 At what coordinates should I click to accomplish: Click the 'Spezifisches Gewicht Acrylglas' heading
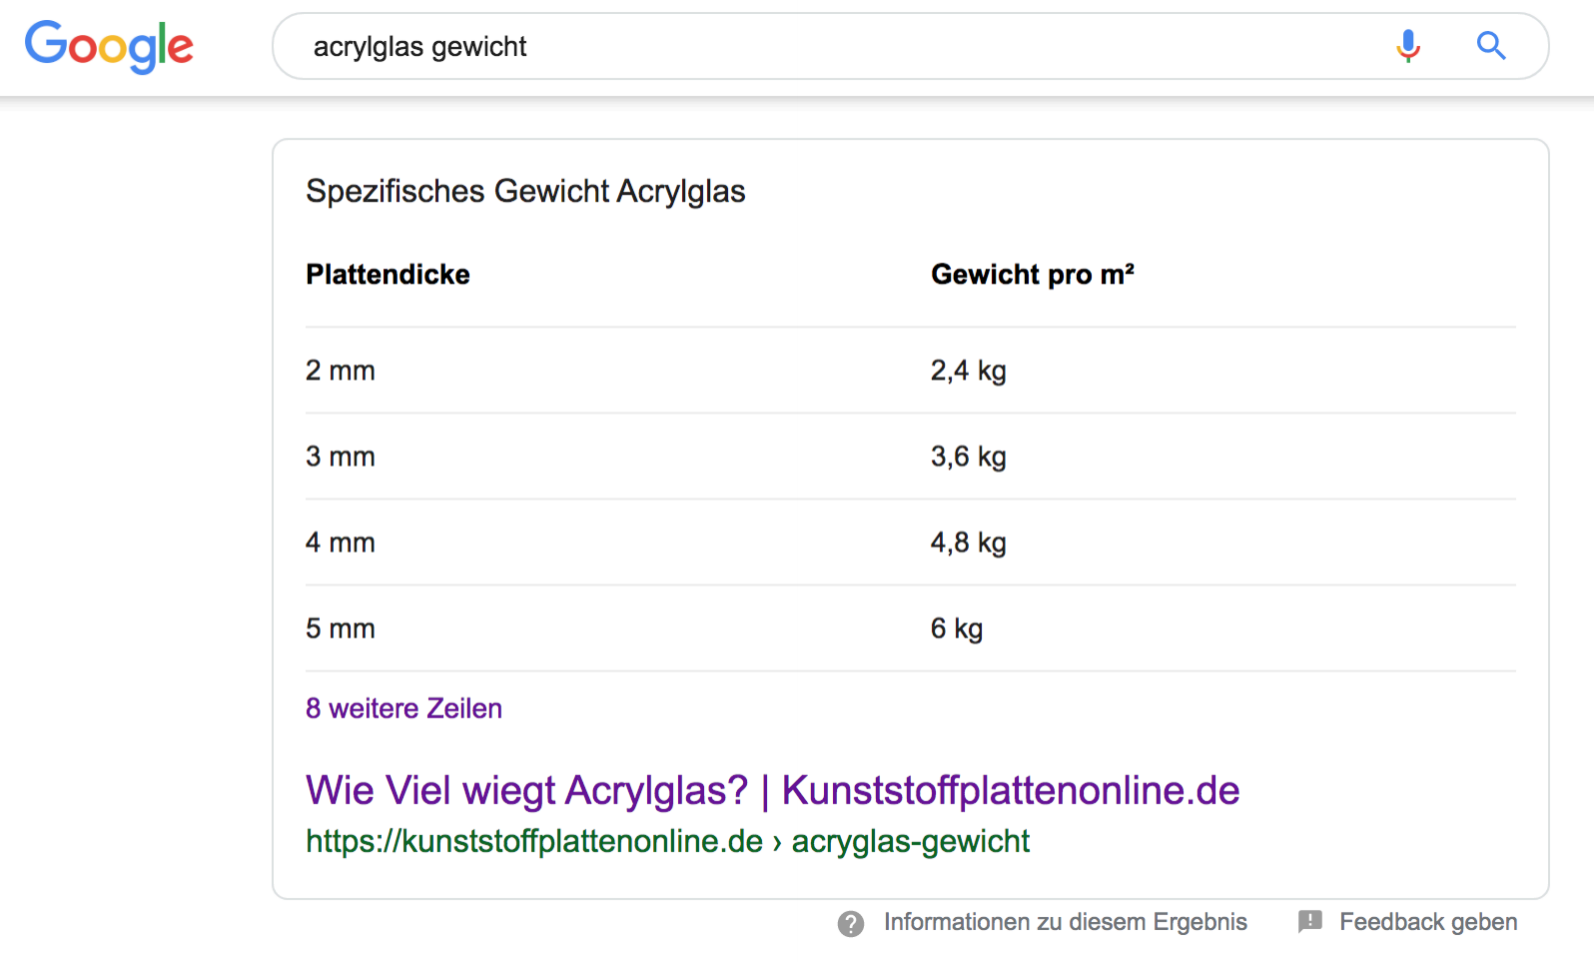525,191
